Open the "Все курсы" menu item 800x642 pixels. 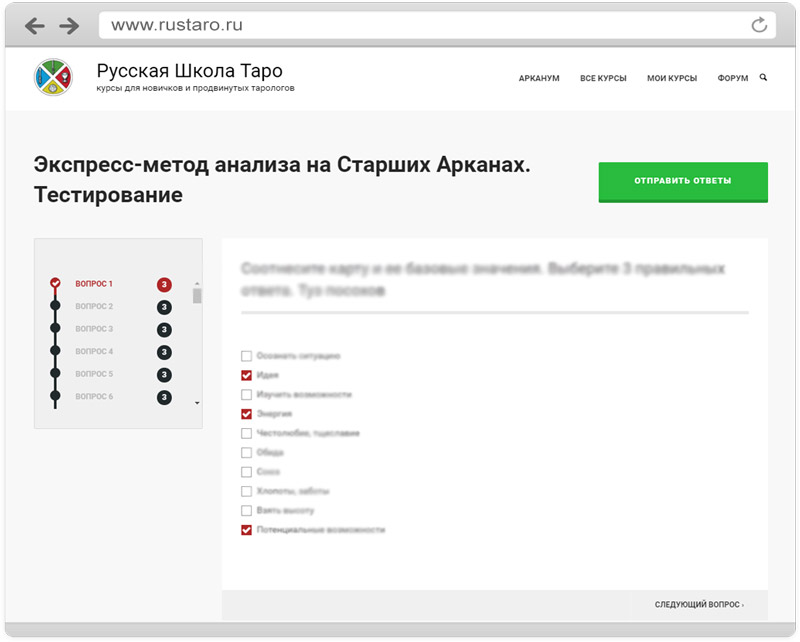pos(603,78)
